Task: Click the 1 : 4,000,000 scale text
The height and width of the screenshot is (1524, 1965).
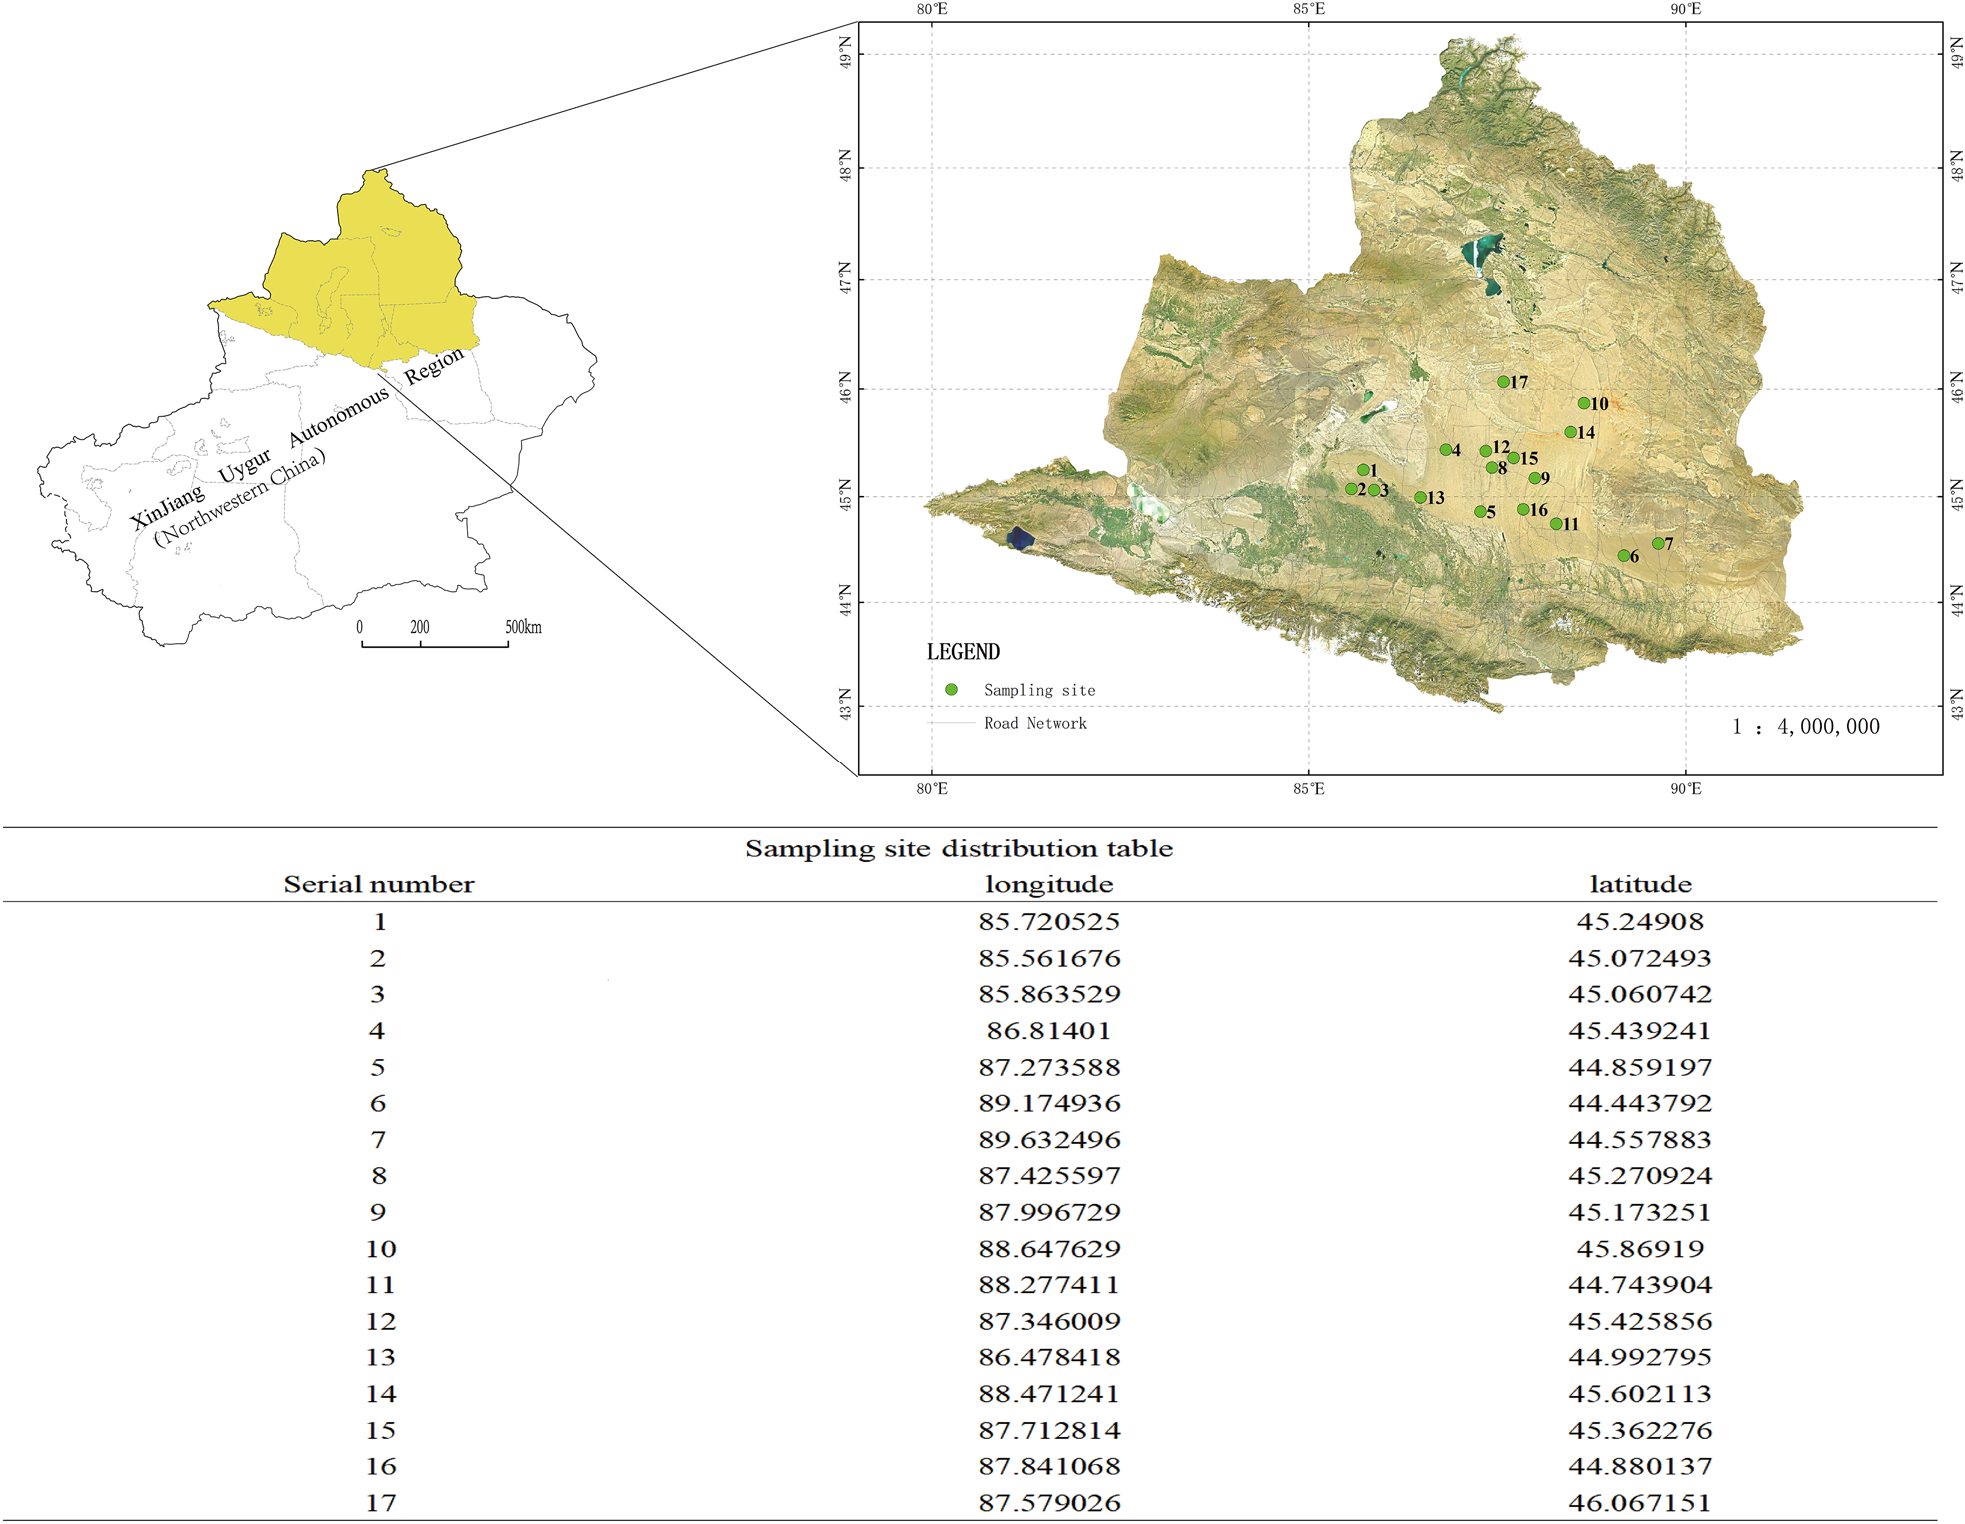Action: click(x=1805, y=727)
